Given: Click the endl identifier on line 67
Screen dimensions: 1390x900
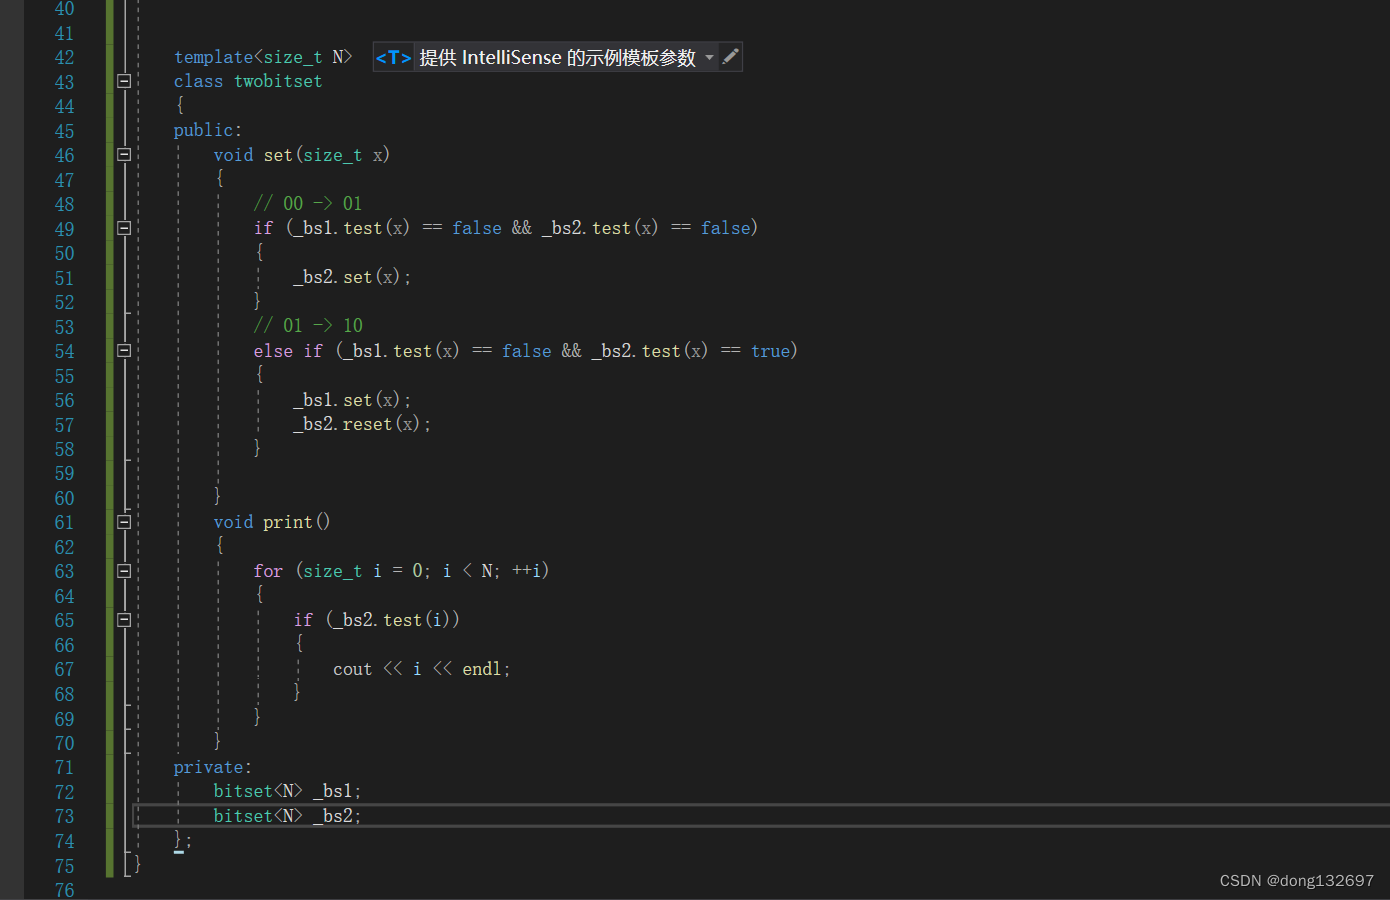Looking at the screenshot, I should (x=482, y=669).
